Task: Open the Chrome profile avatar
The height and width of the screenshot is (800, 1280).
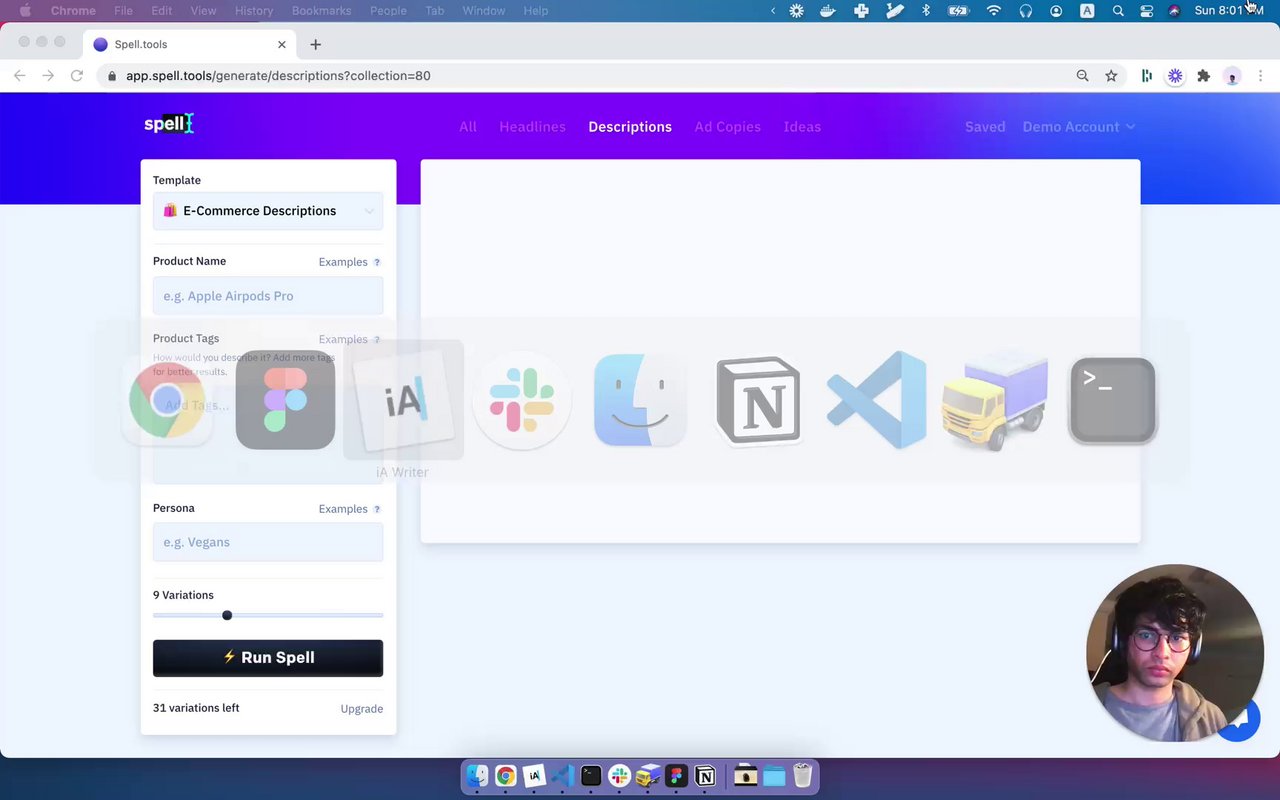Action: (1232, 76)
